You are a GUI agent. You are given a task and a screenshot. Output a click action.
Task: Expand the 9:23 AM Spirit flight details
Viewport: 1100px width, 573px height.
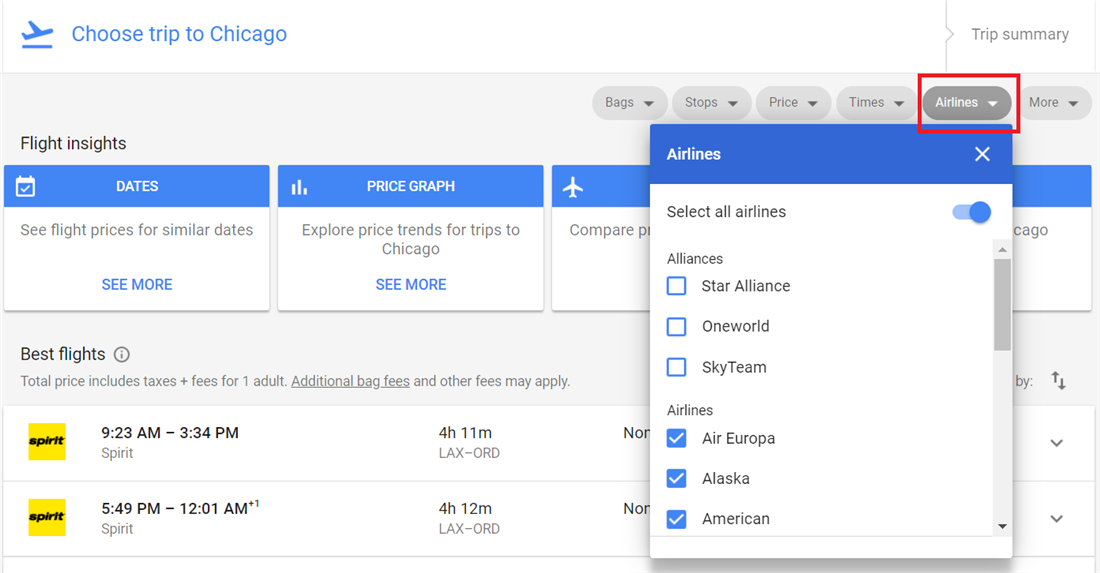[1056, 443]
